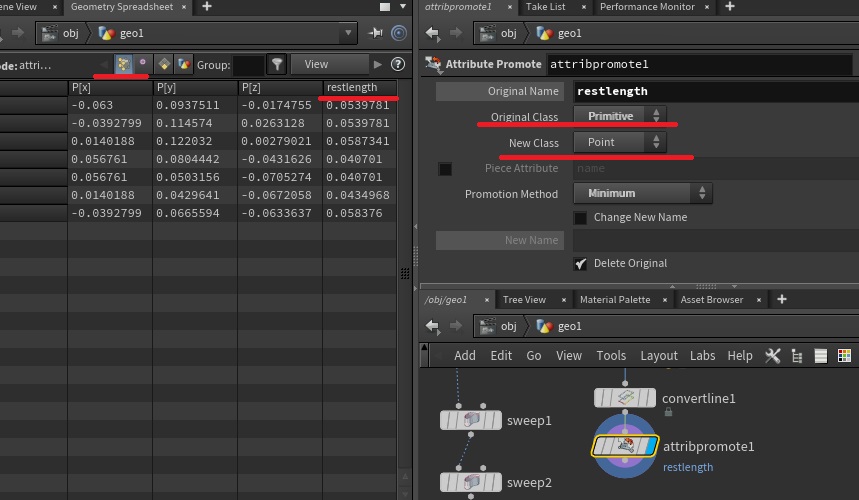Select the Vertices attribute class icon

142,65
